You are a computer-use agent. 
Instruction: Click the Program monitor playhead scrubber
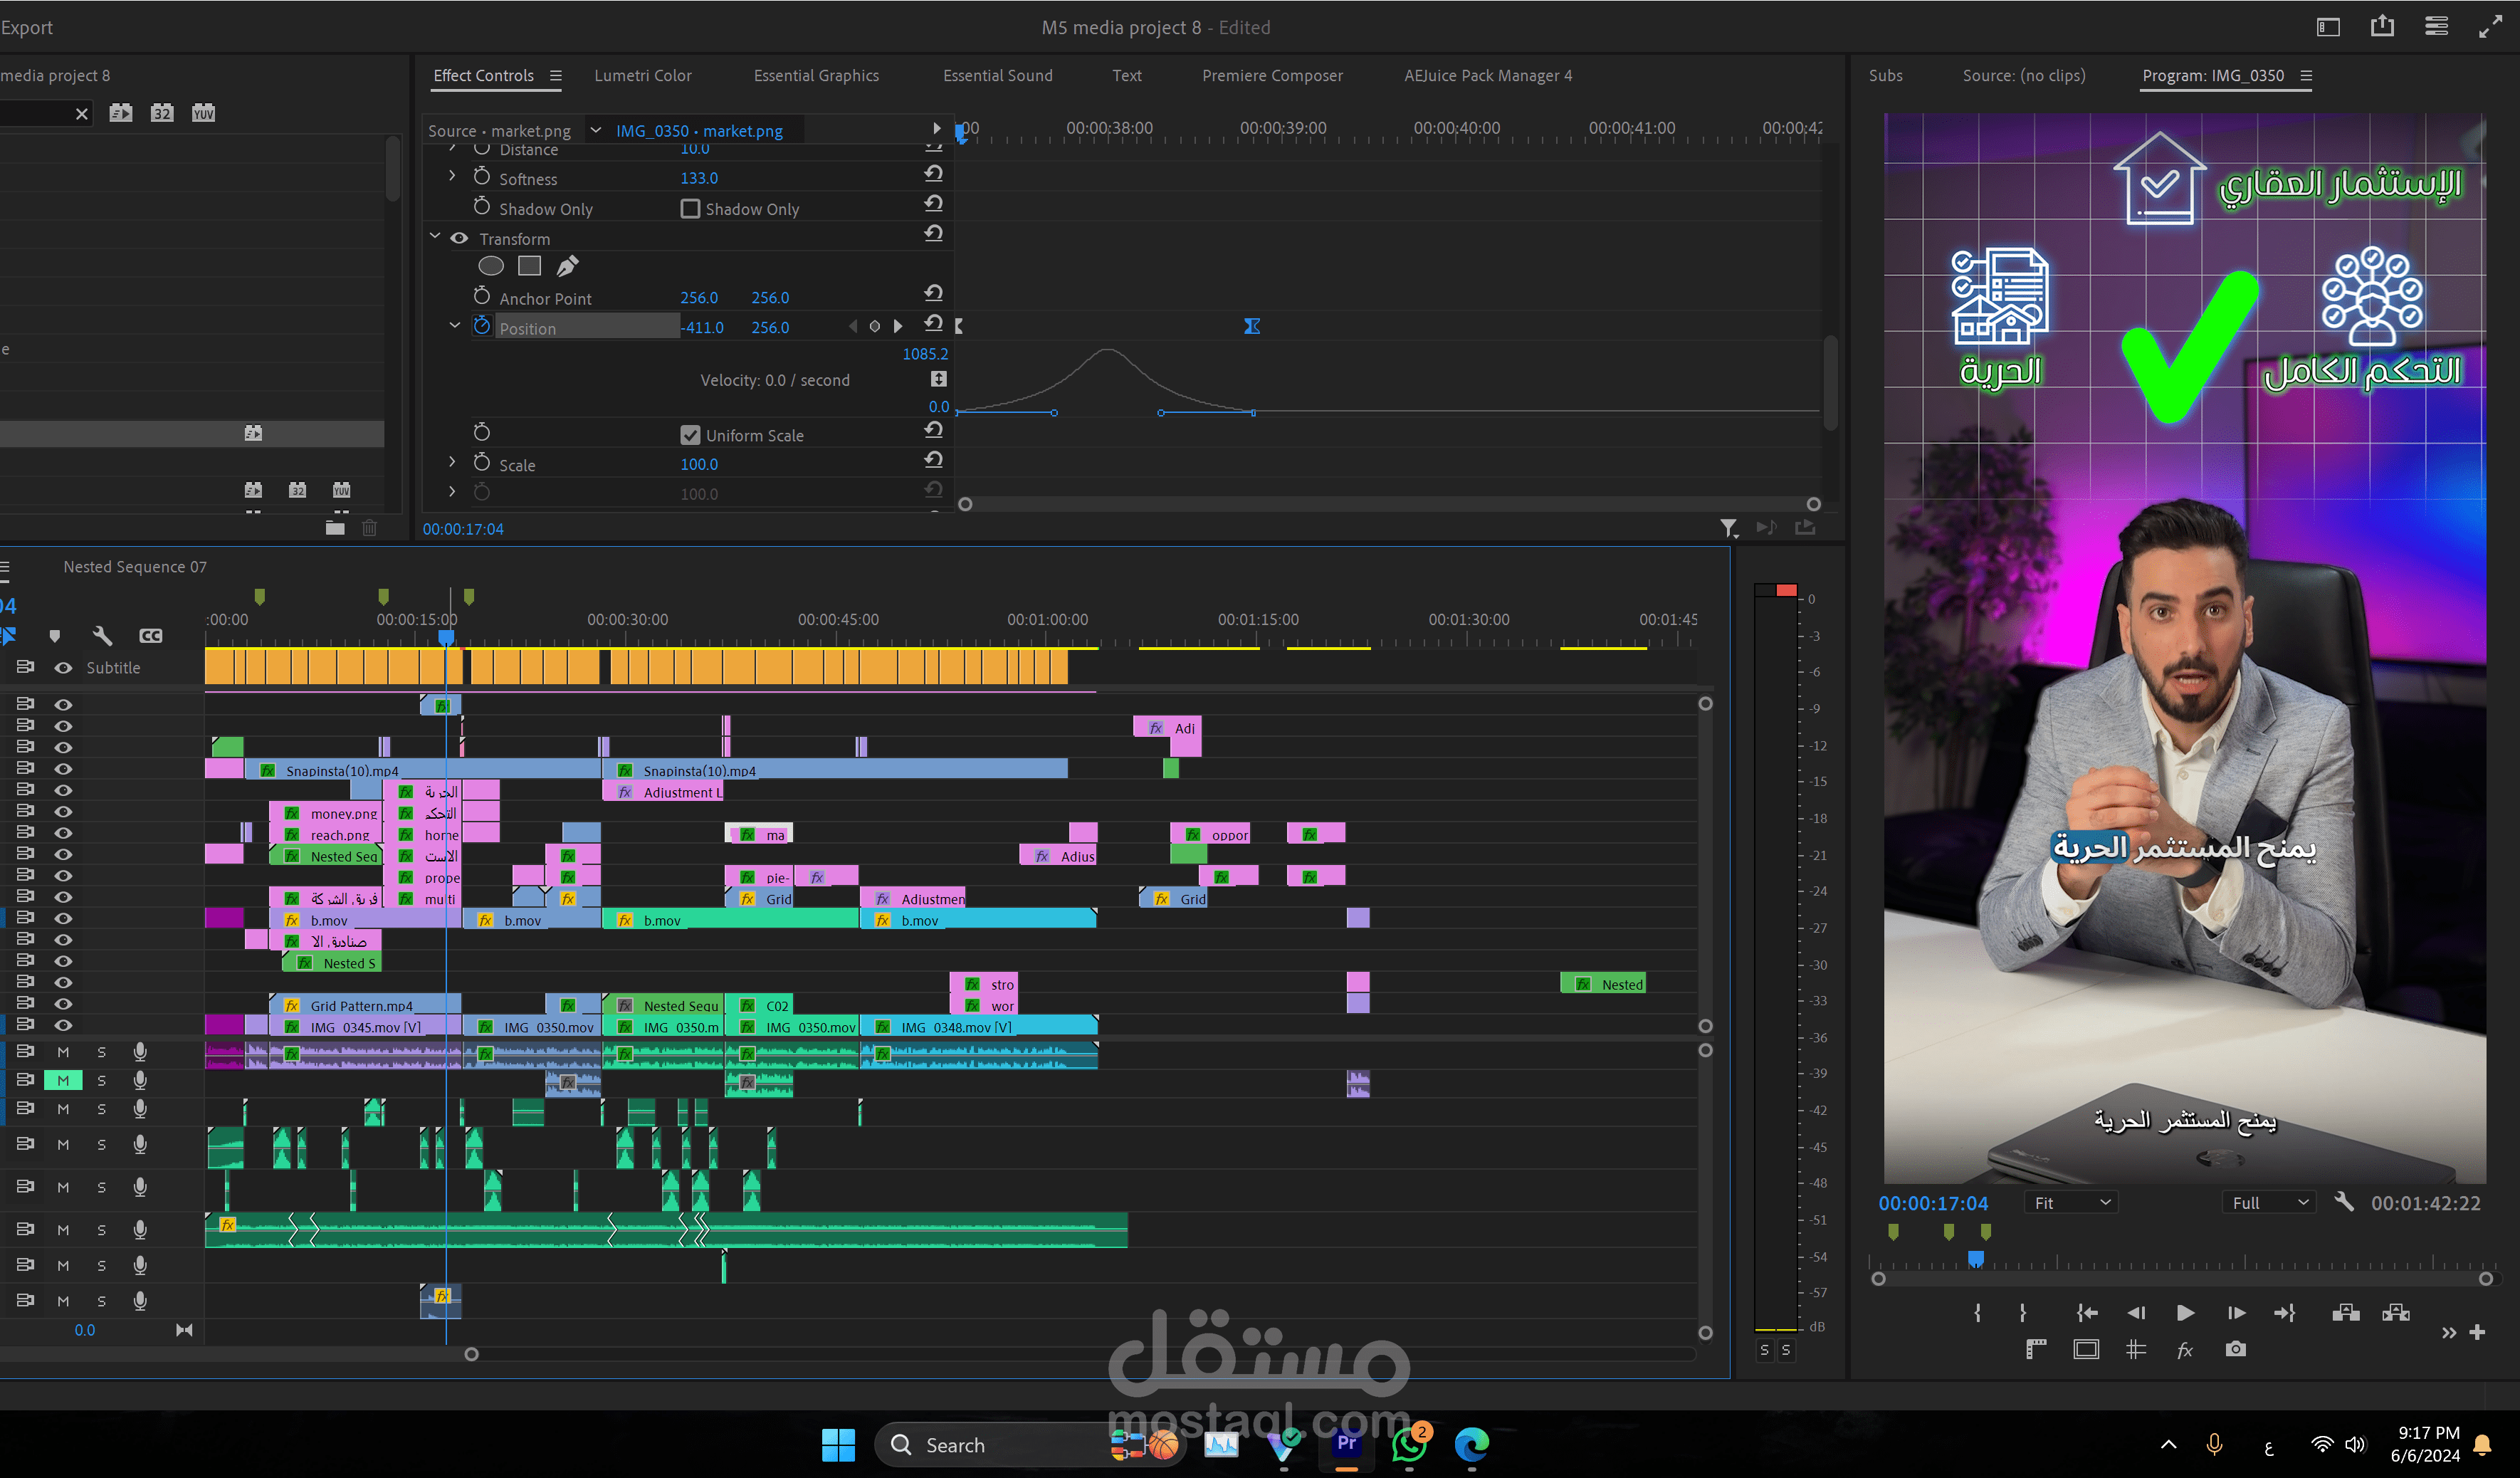1975,1259
